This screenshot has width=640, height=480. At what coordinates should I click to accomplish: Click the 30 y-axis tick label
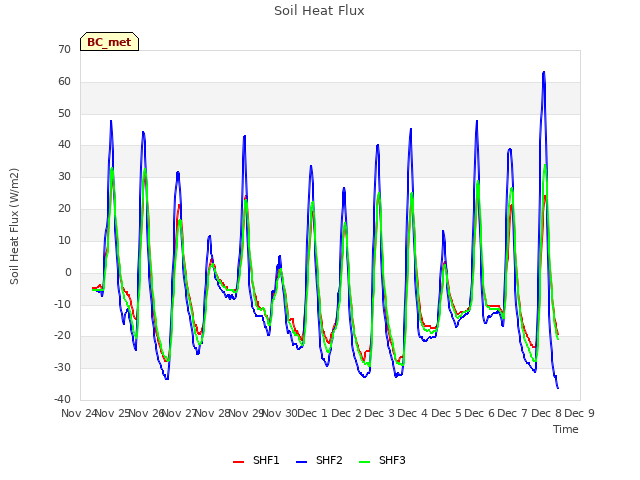point(64,176)
